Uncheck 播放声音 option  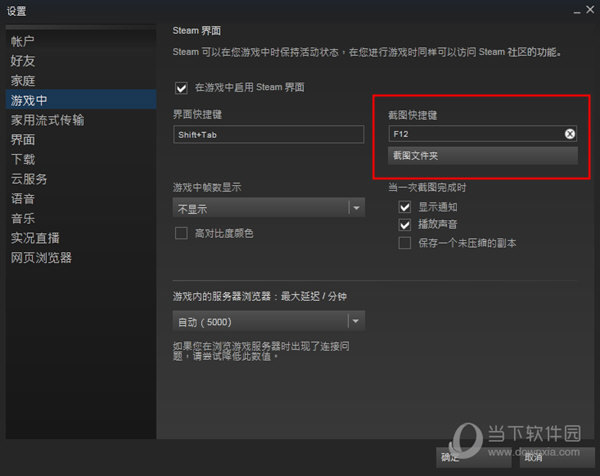click(404, 225)
